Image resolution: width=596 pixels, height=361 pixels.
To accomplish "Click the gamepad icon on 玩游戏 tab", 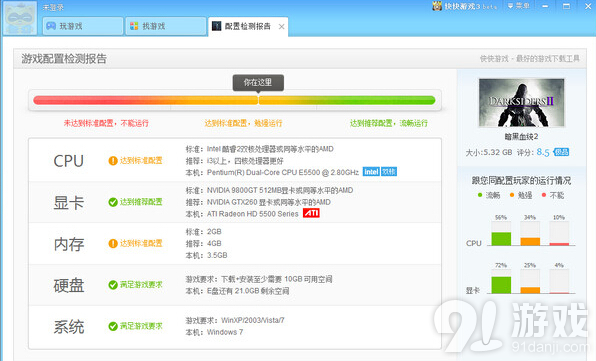I will point(51,26).
